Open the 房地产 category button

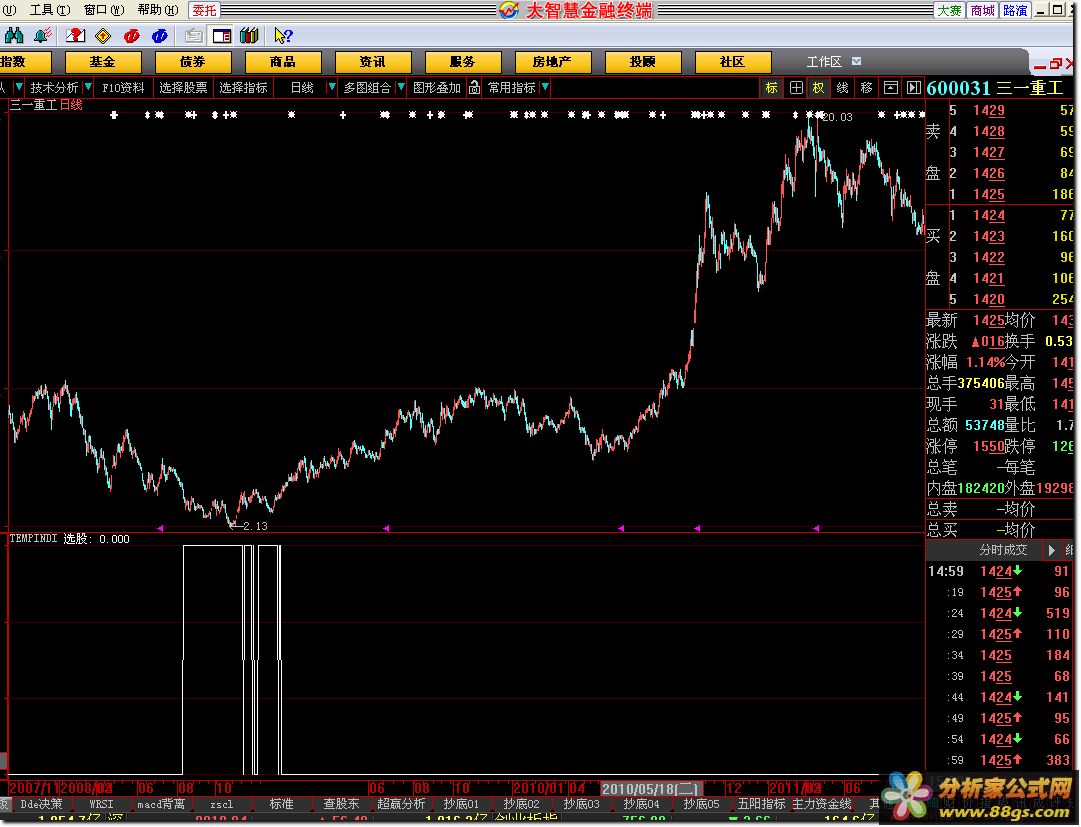pos(552,62)
